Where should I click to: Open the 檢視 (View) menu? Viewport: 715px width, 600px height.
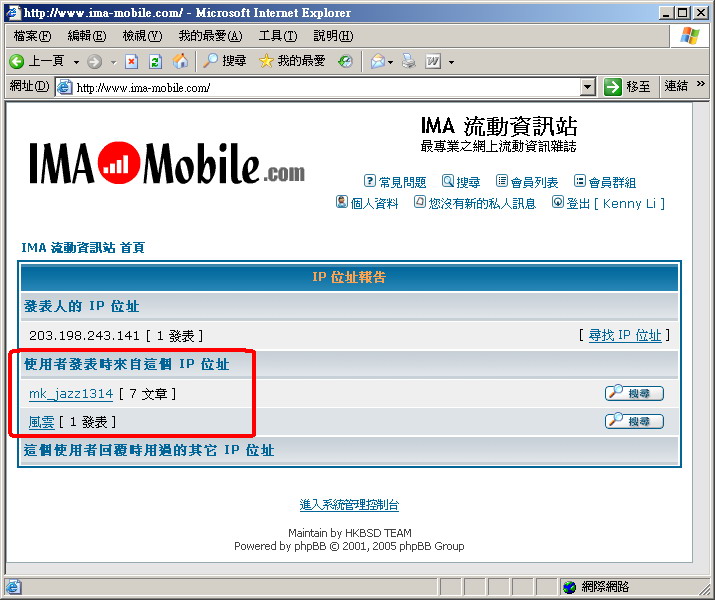[x=141, y=36]
